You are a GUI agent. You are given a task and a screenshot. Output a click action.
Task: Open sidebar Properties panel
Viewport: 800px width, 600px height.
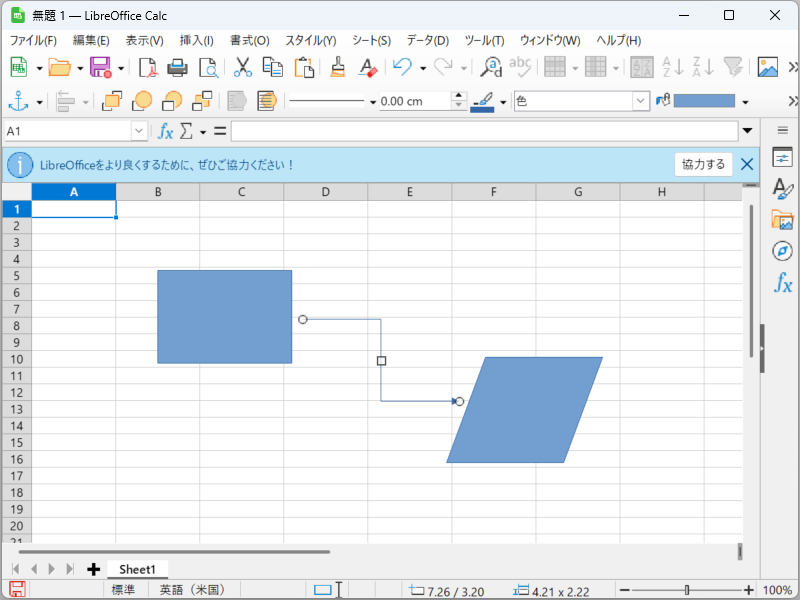(x=782, y=158)
